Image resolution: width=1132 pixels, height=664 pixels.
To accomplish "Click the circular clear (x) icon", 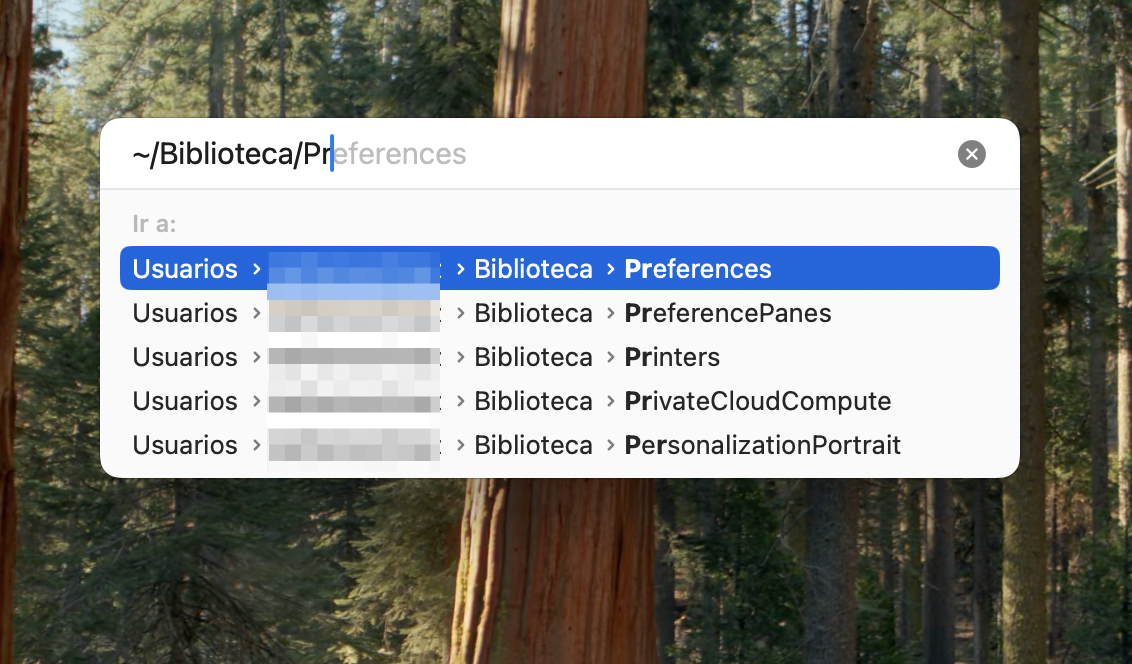I will (x=971, y=153).
